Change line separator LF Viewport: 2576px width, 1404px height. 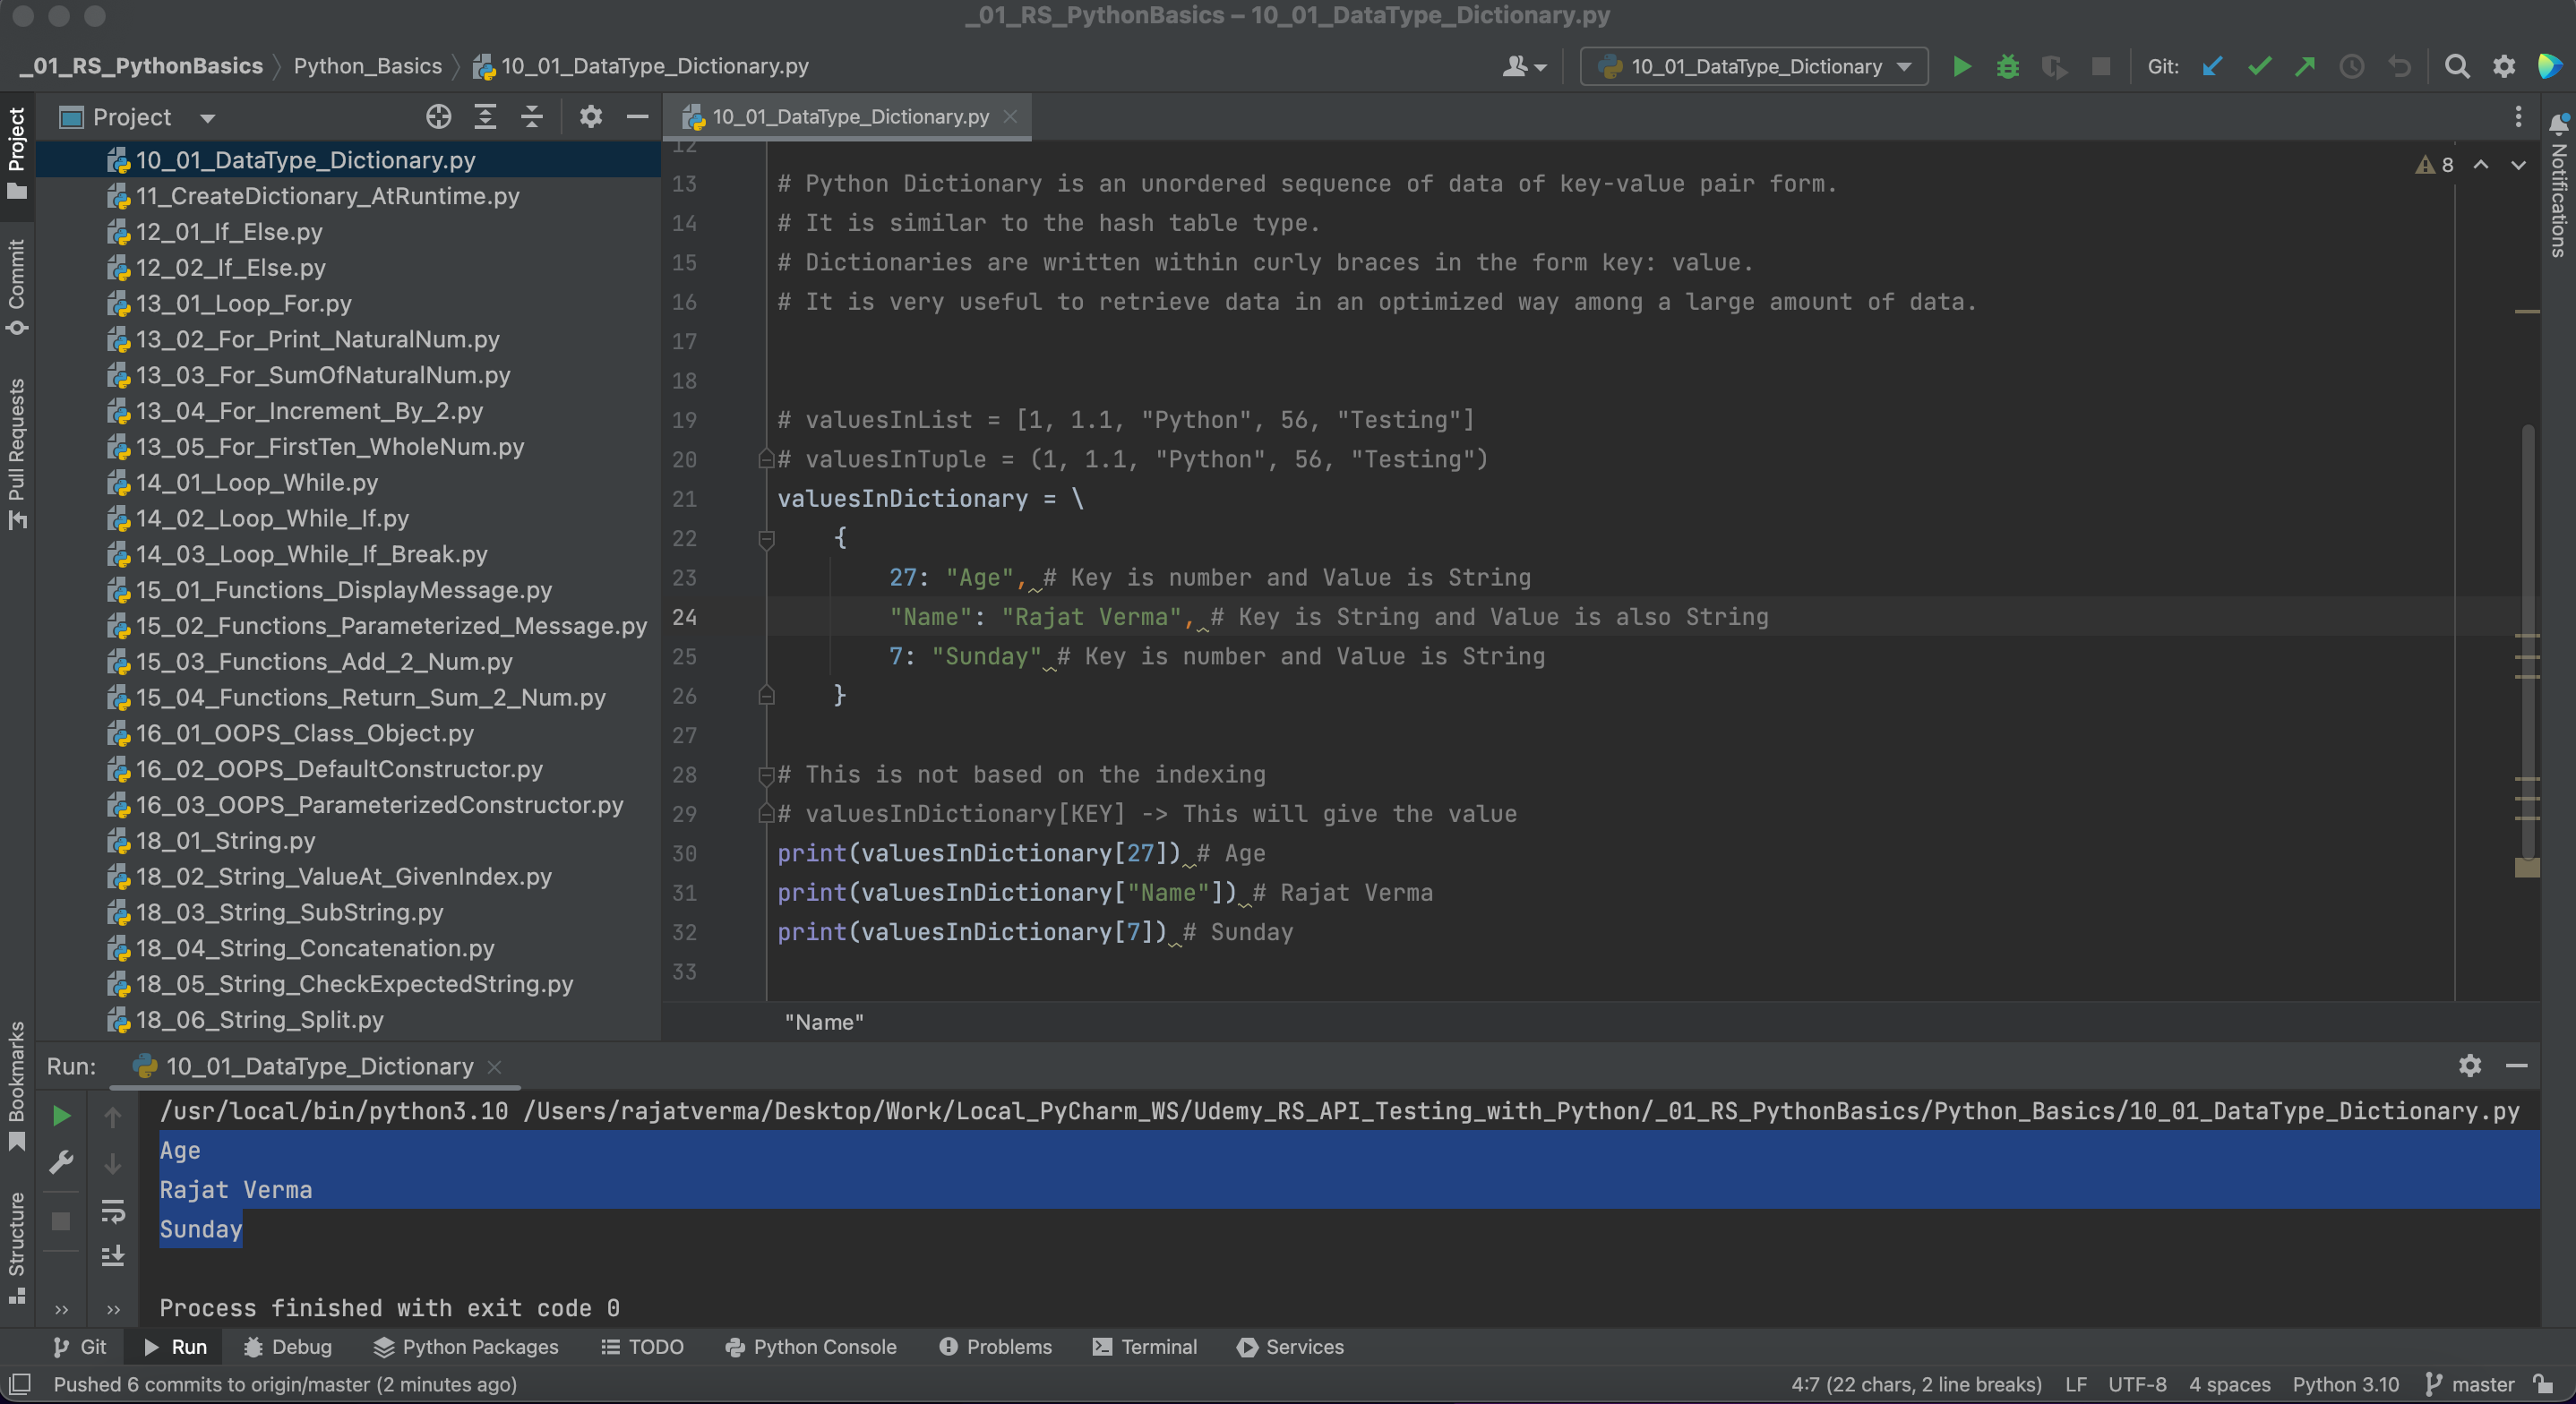2077,1385
